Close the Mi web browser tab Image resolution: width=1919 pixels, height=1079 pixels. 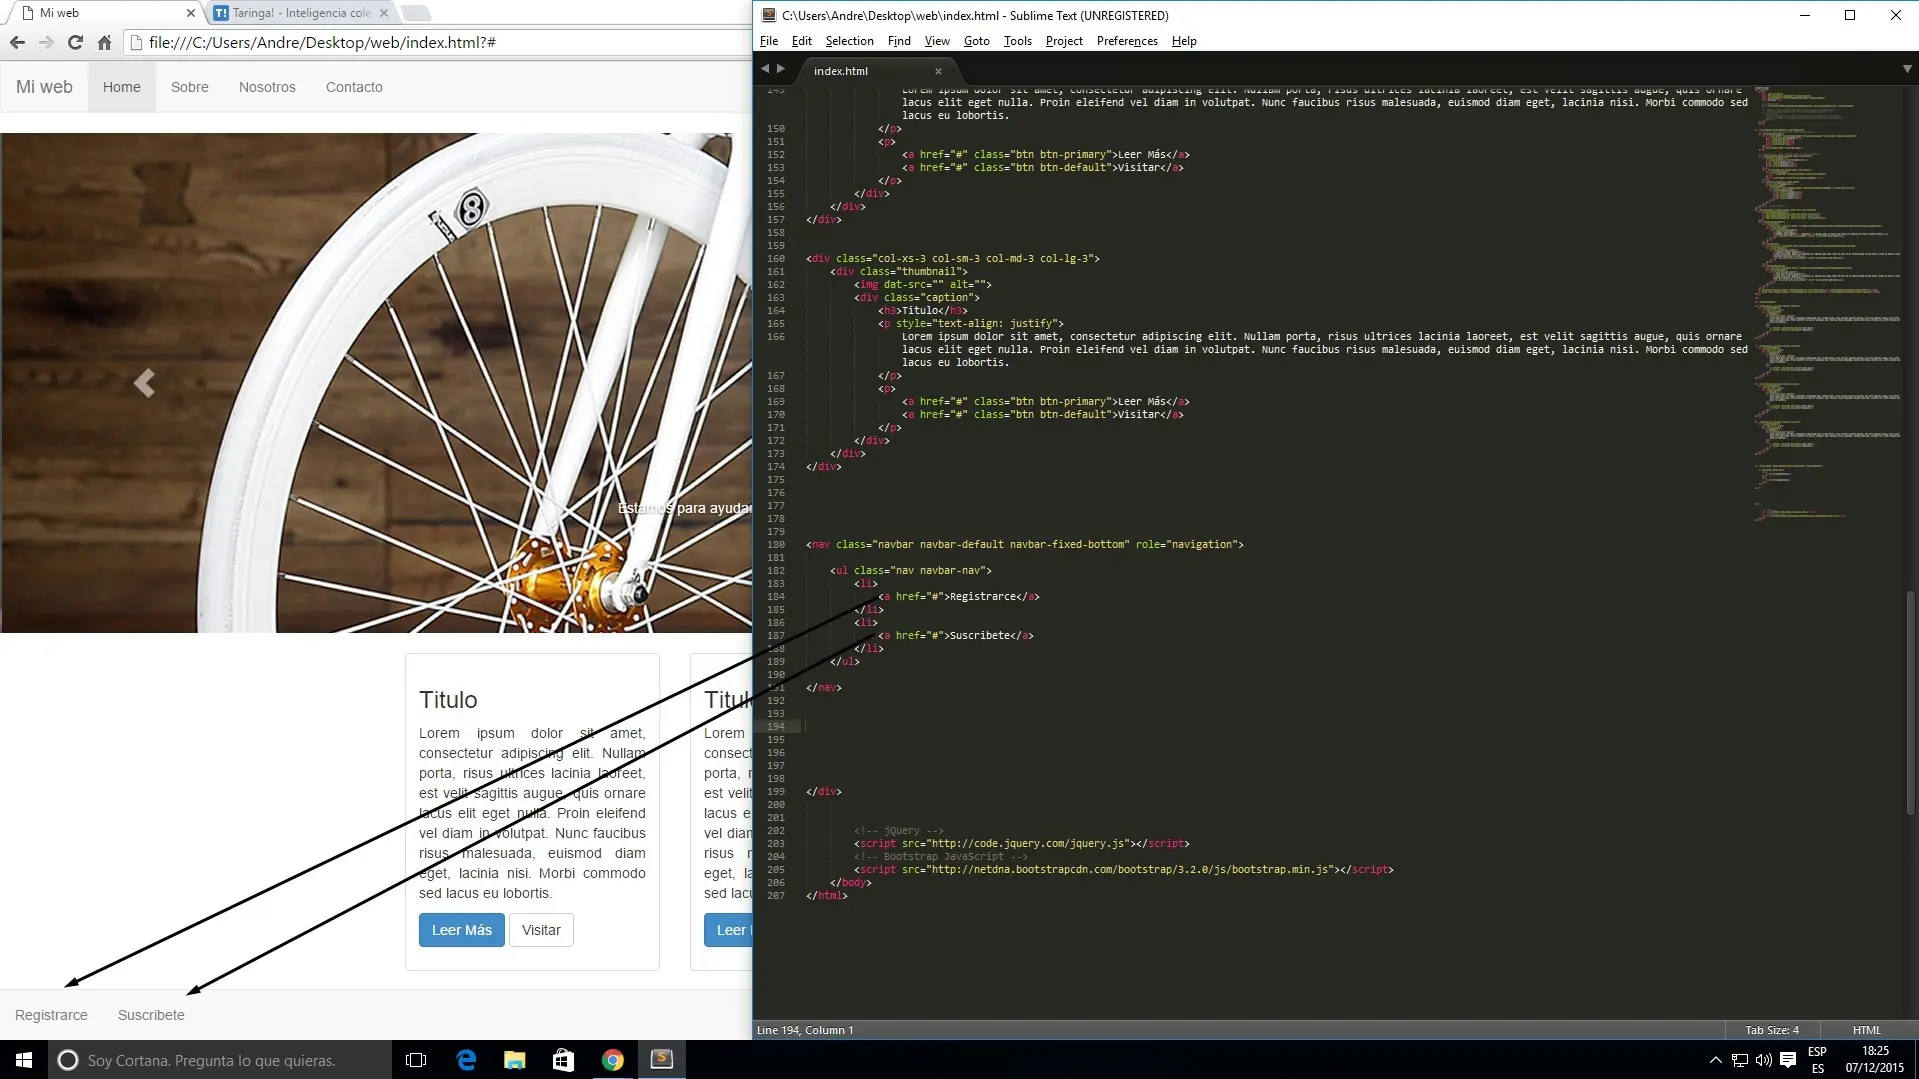pos(191,13)
